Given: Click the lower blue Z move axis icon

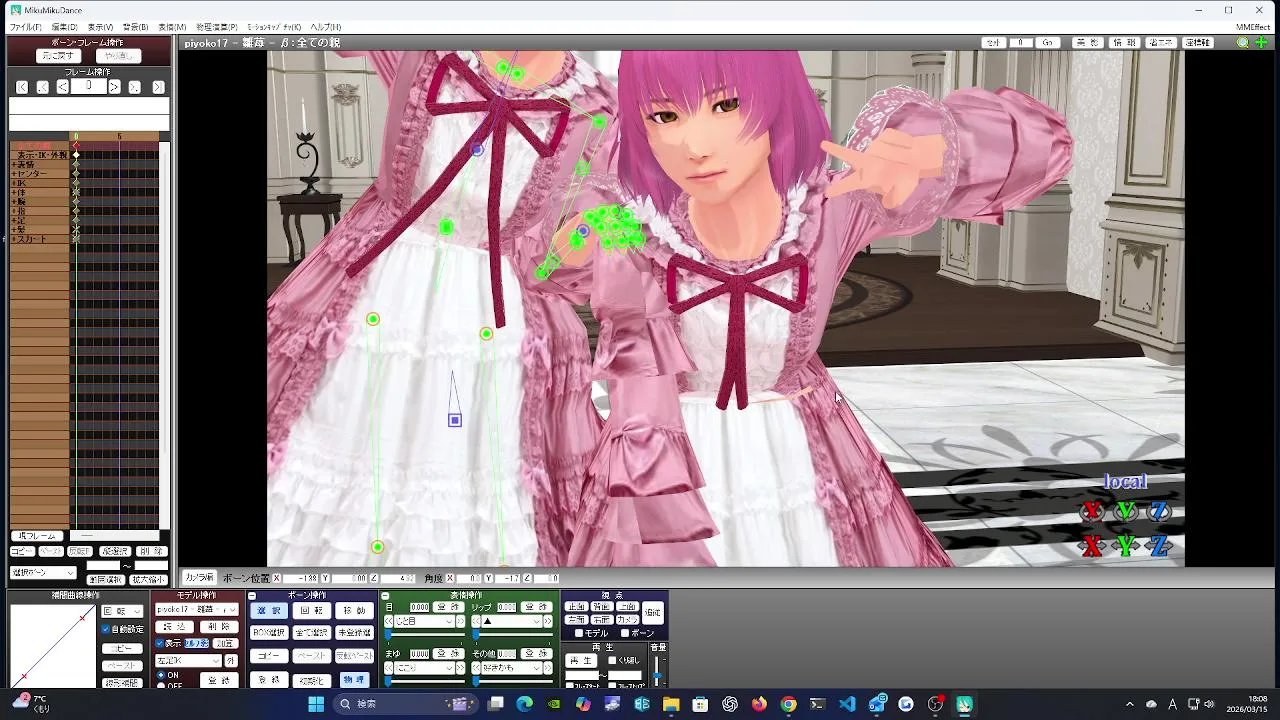Looking at the screenshot, I should coord(1159,546).
